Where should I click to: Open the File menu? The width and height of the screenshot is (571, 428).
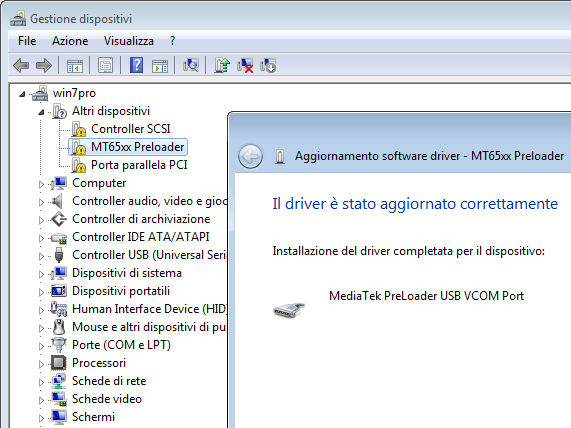27,41
